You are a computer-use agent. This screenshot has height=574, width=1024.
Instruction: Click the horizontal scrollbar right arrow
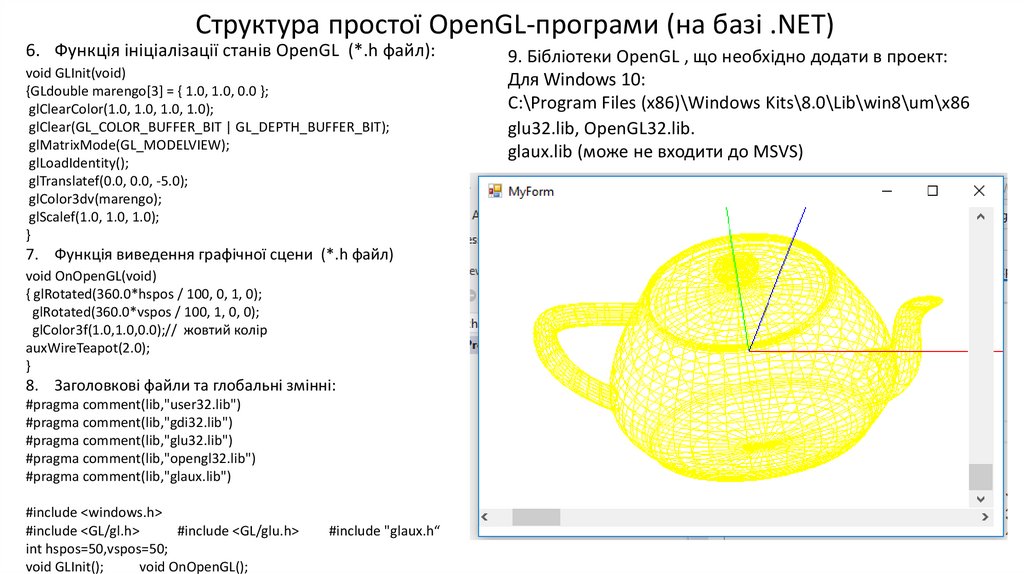(985, 517)
